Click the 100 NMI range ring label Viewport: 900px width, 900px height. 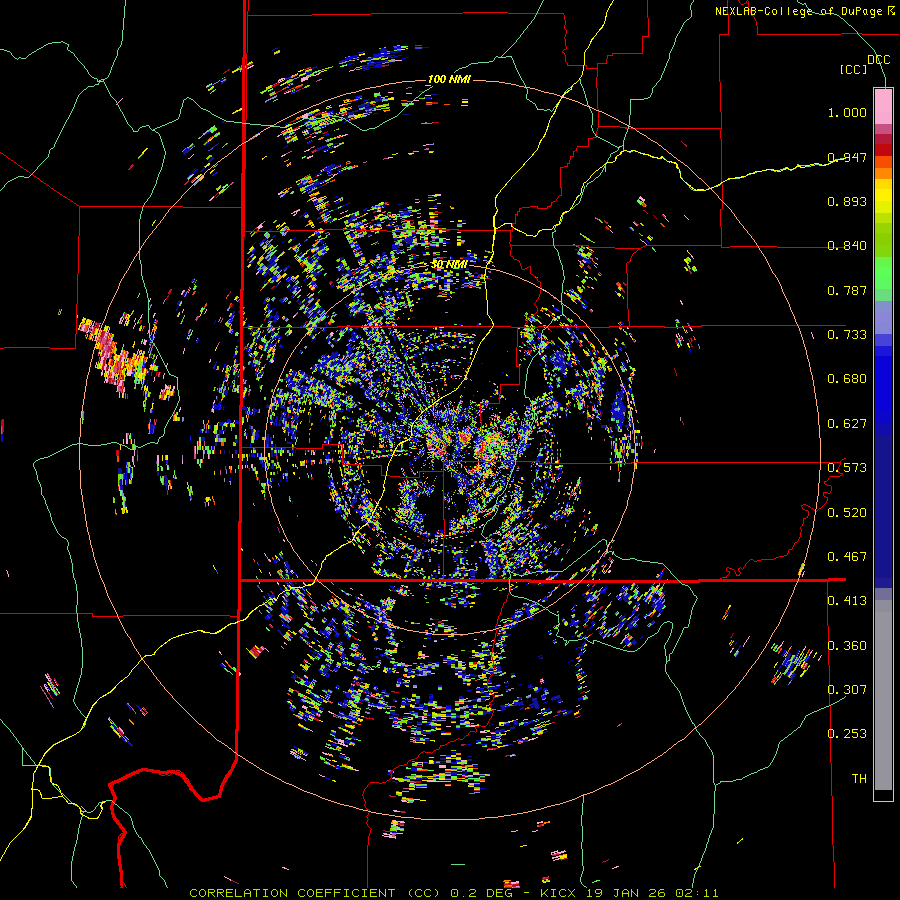tap(449, 79)
